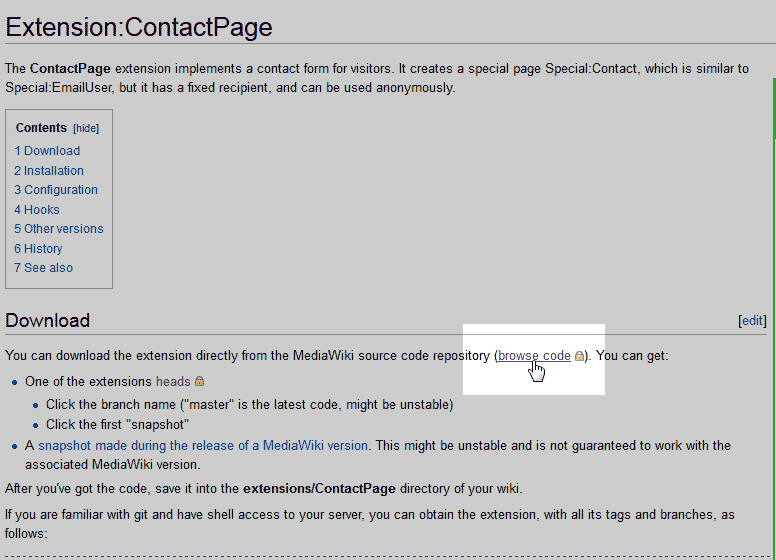Click History in the table of contents
This screenshot has height=560, width=776.
(x=38, y=249)
